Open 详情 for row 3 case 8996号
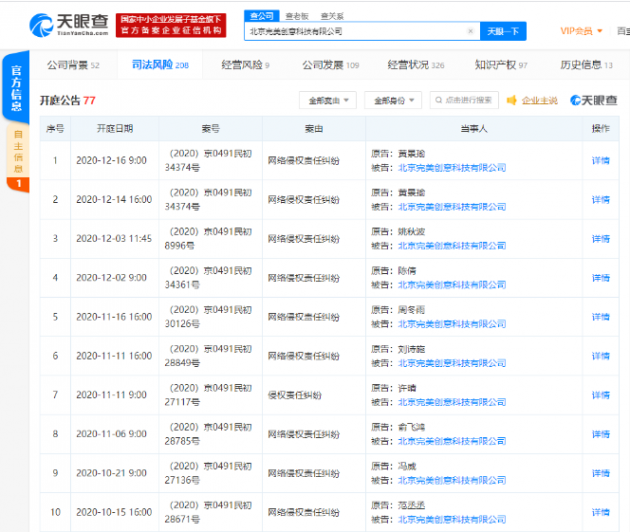The image size is (630, 532). coord(601,239)
